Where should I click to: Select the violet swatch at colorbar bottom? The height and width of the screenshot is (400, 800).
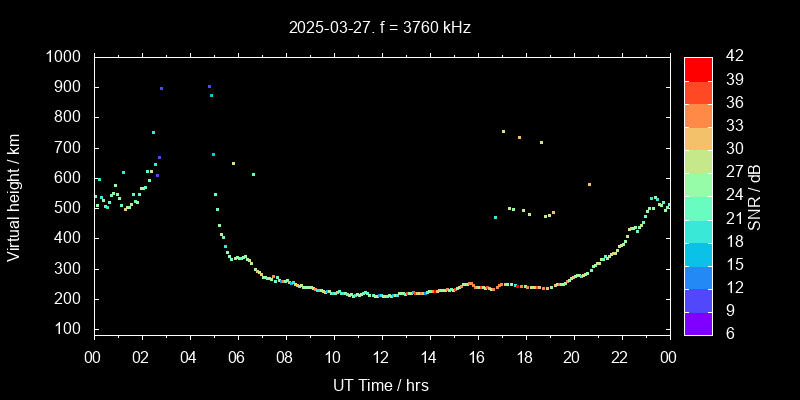tap(698, 323)
